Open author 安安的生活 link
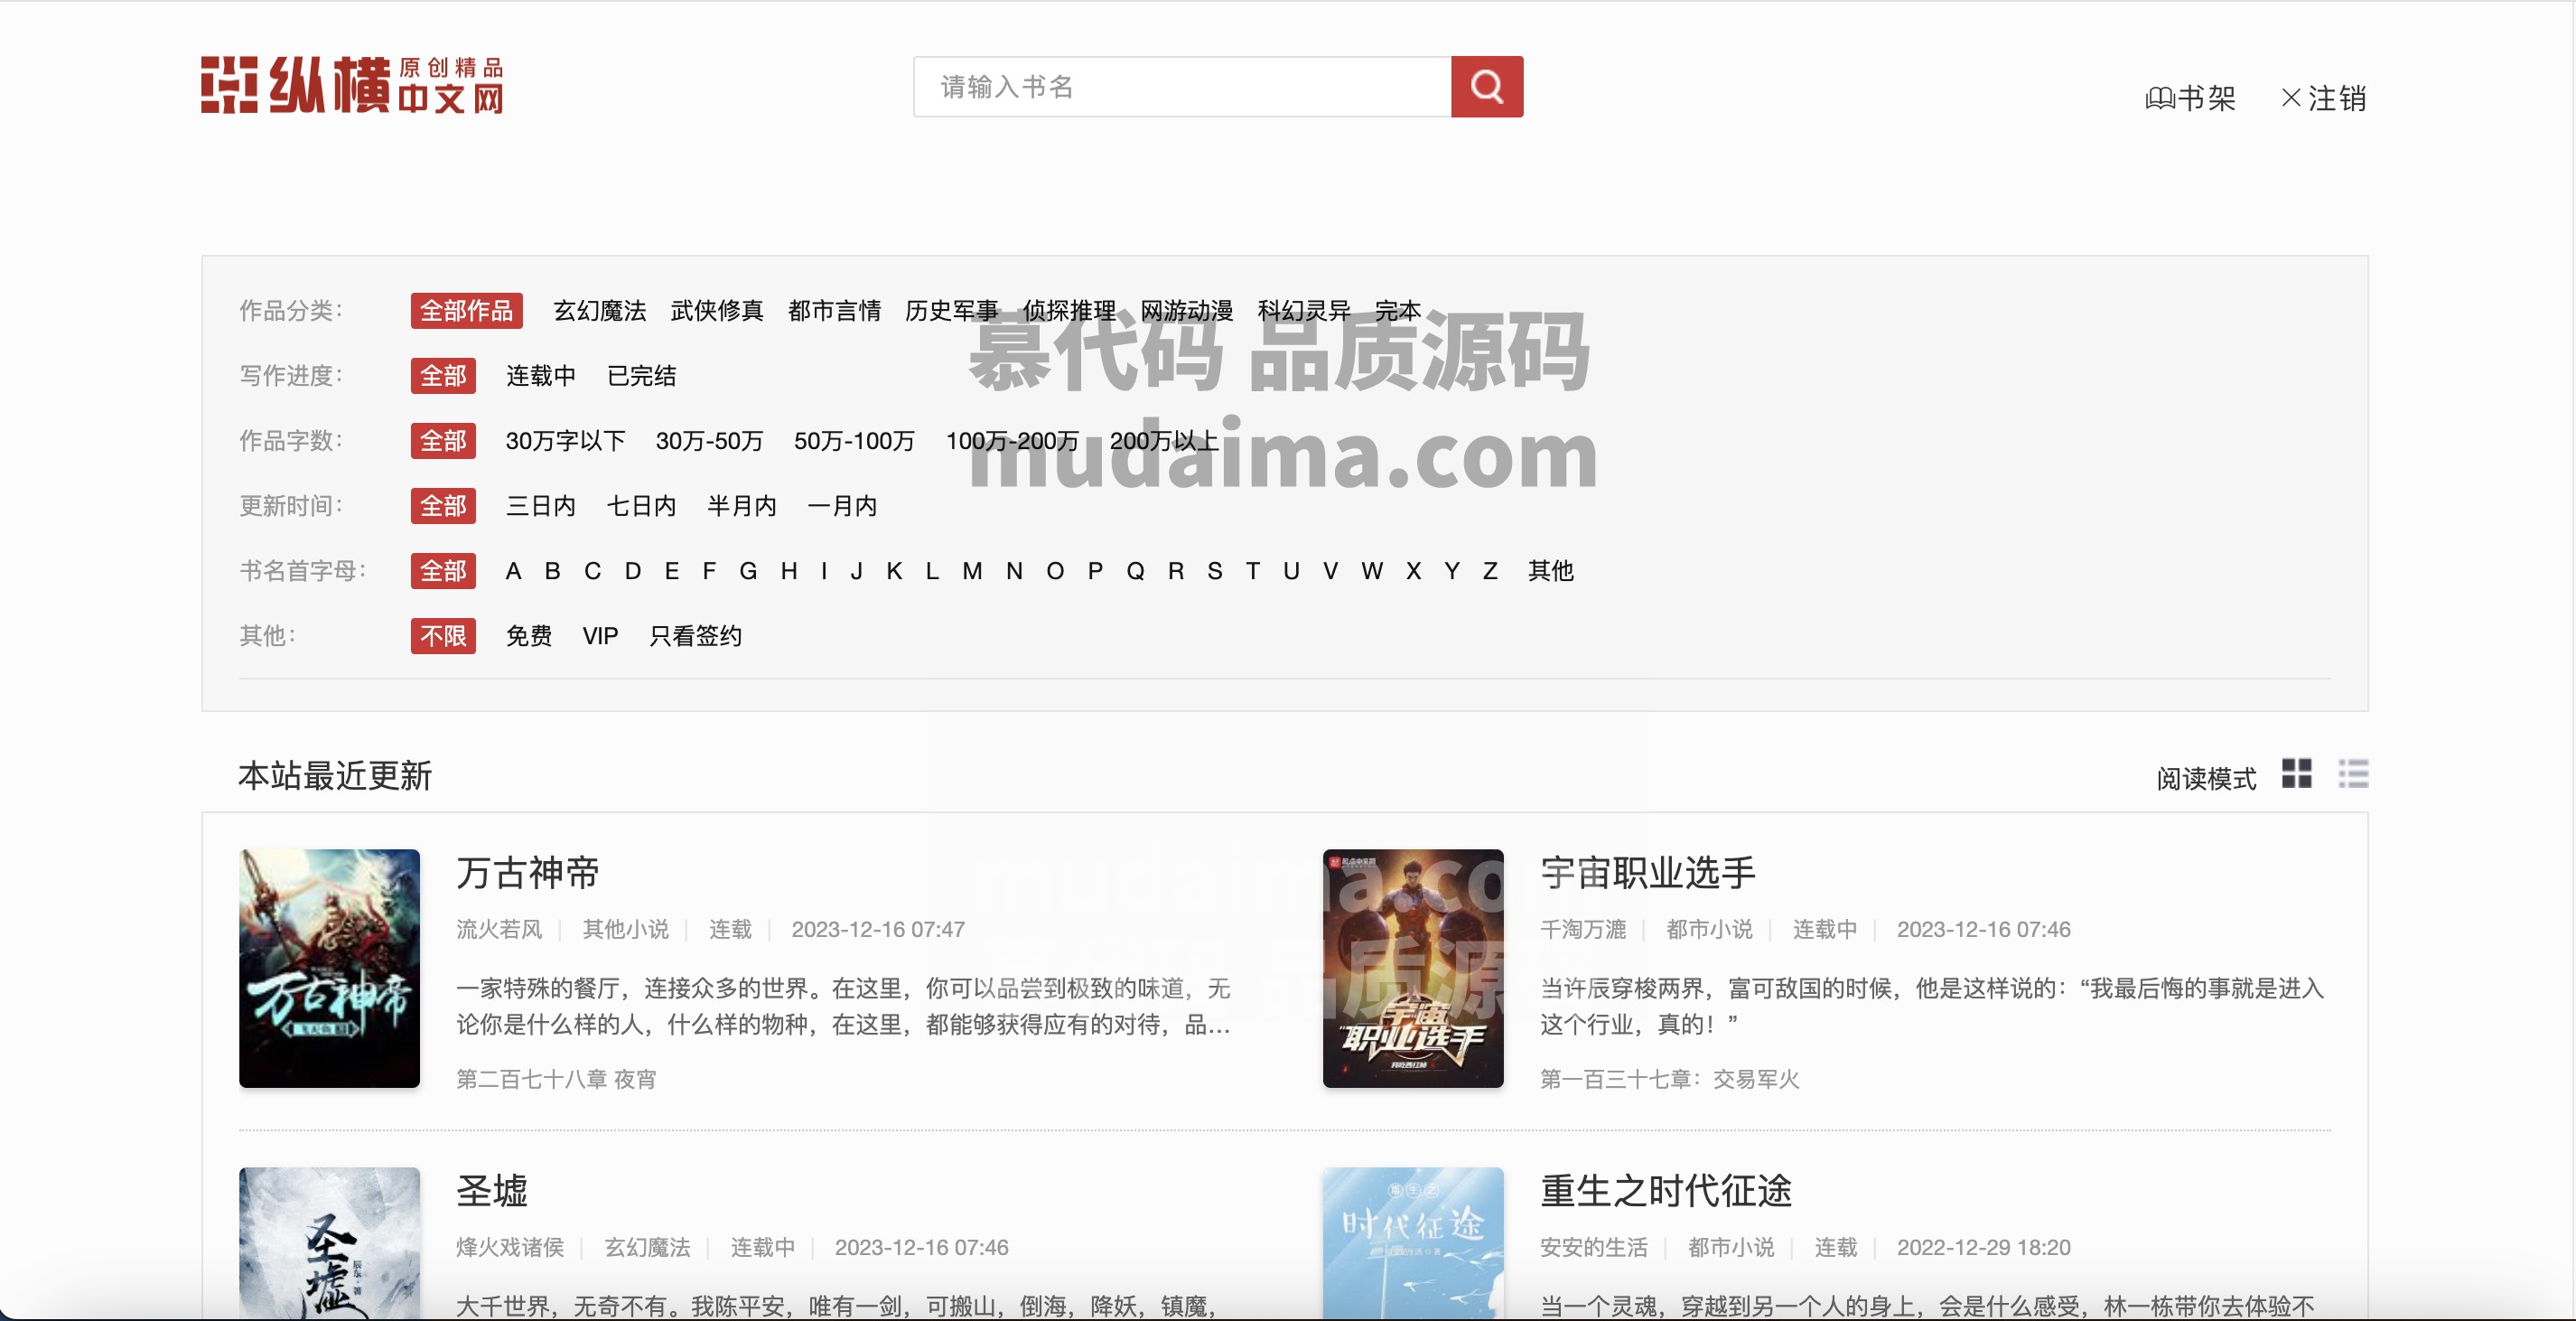 pyautogui.click(x=1594, y=1248)
